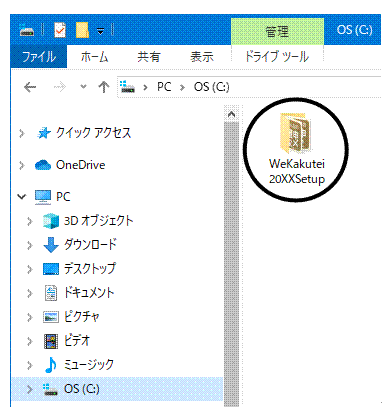This screenshot has width=387, height=417.
Task: Go forward using the forward arrow
Action: coord(60,87)
